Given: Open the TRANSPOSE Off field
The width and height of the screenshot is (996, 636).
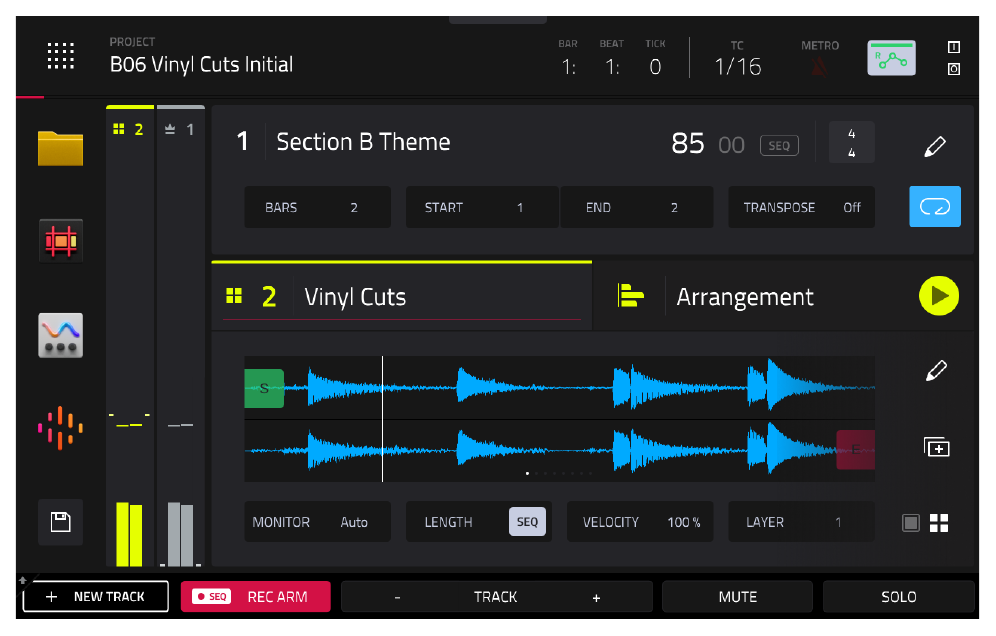Looking at the screenshot, I should click(801, 207).
